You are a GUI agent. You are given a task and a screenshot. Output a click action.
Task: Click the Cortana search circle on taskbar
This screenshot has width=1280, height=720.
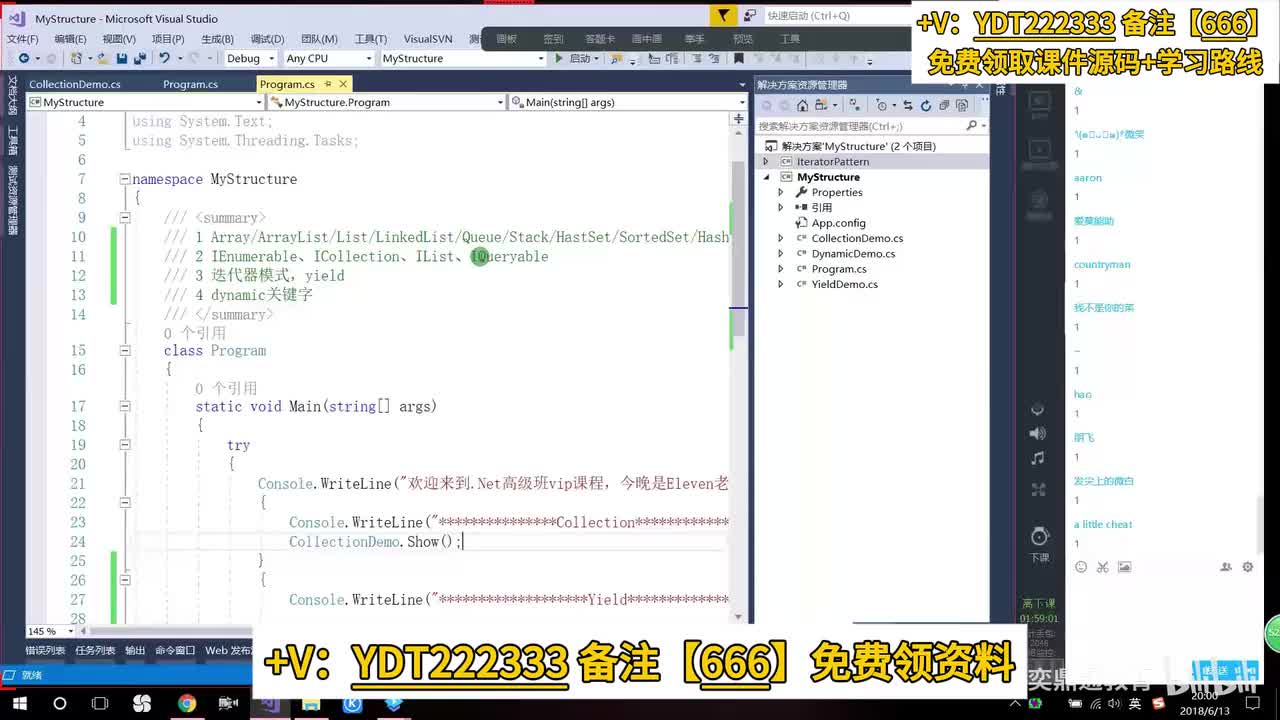coord(59,704)
